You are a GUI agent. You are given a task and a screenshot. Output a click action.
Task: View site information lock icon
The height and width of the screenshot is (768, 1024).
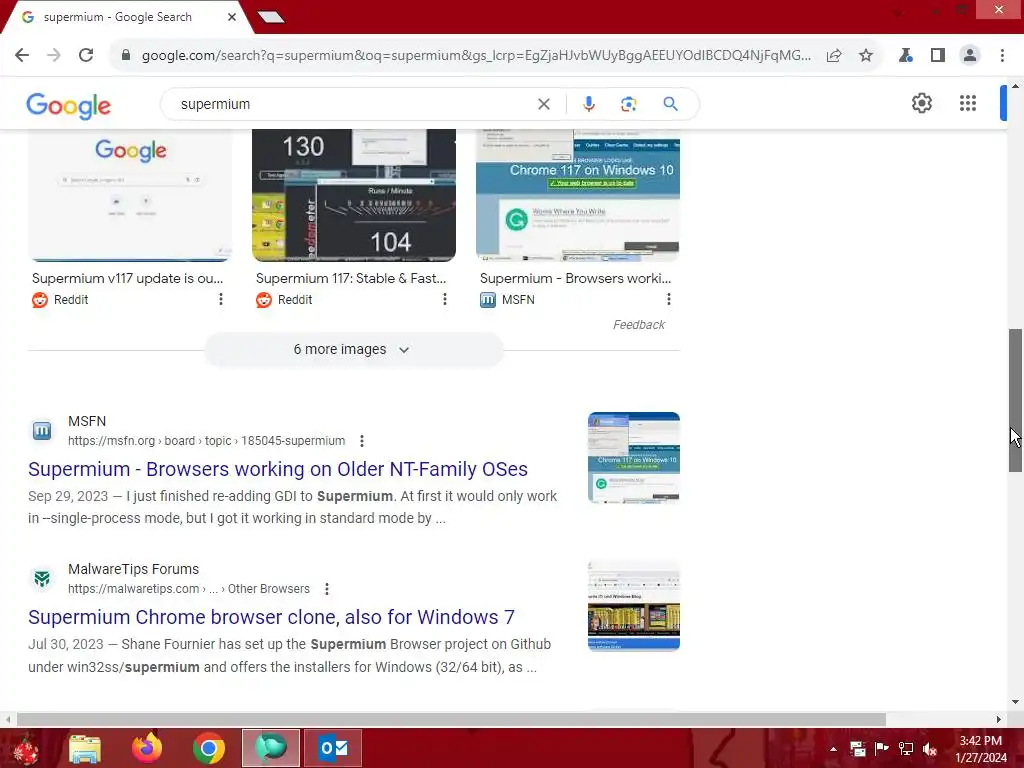pyautogui.click(x=126, y=56)
